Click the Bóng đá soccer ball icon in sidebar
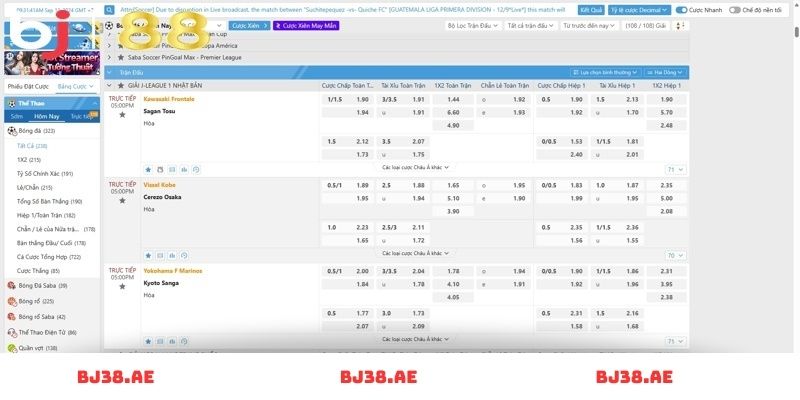 pos(12,131)
